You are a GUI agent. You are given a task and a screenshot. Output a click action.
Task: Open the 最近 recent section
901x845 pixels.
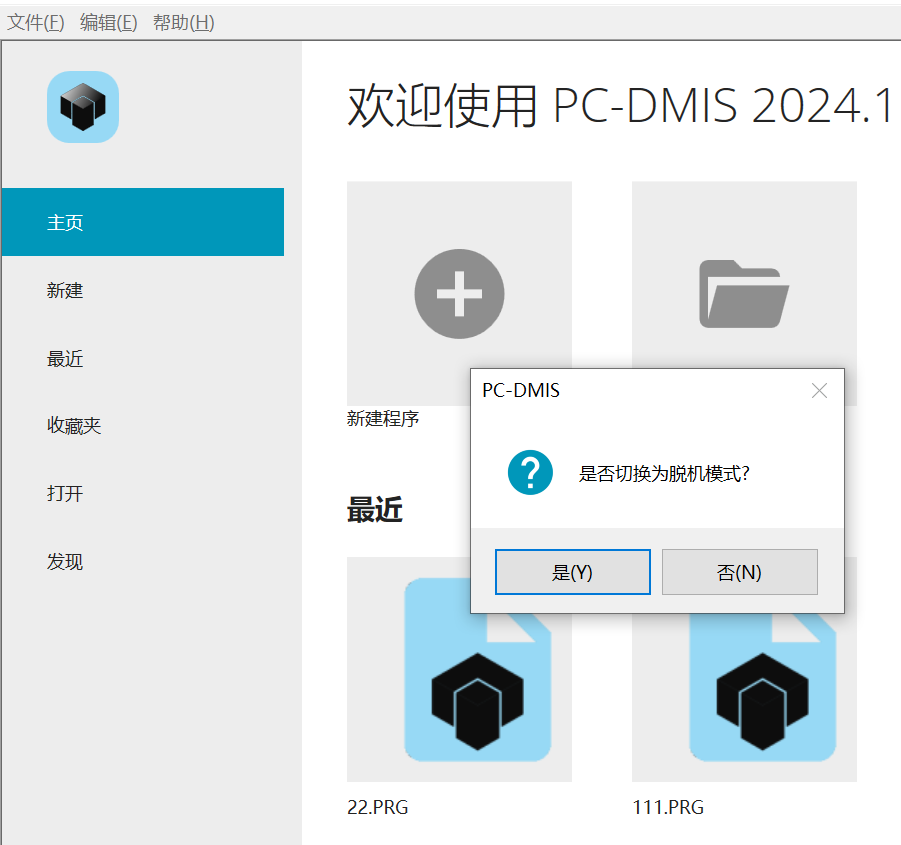pyautogui.click(x=65, y=358)
